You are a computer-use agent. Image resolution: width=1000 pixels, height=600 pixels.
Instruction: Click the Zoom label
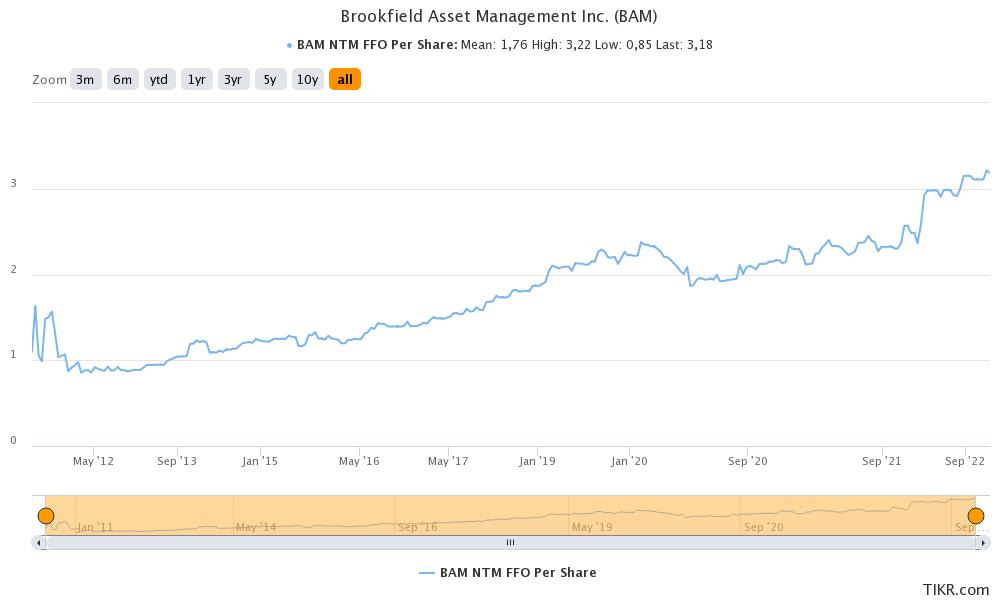pos(49,80)
